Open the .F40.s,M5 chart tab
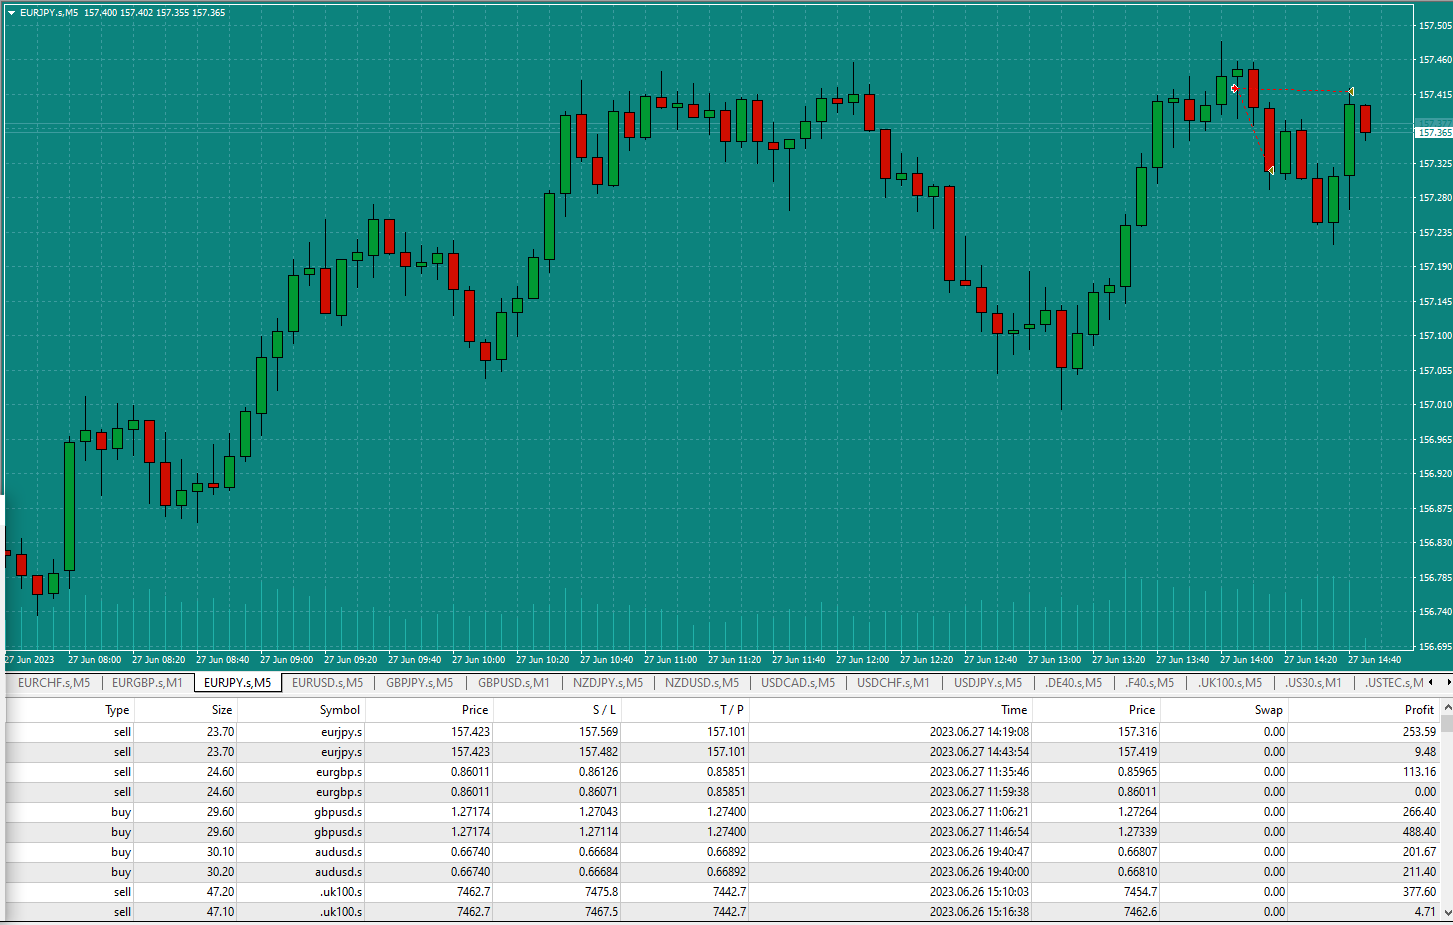Image resolution: width=1453 pixels, height=925 pixels. coord(1149,683)
